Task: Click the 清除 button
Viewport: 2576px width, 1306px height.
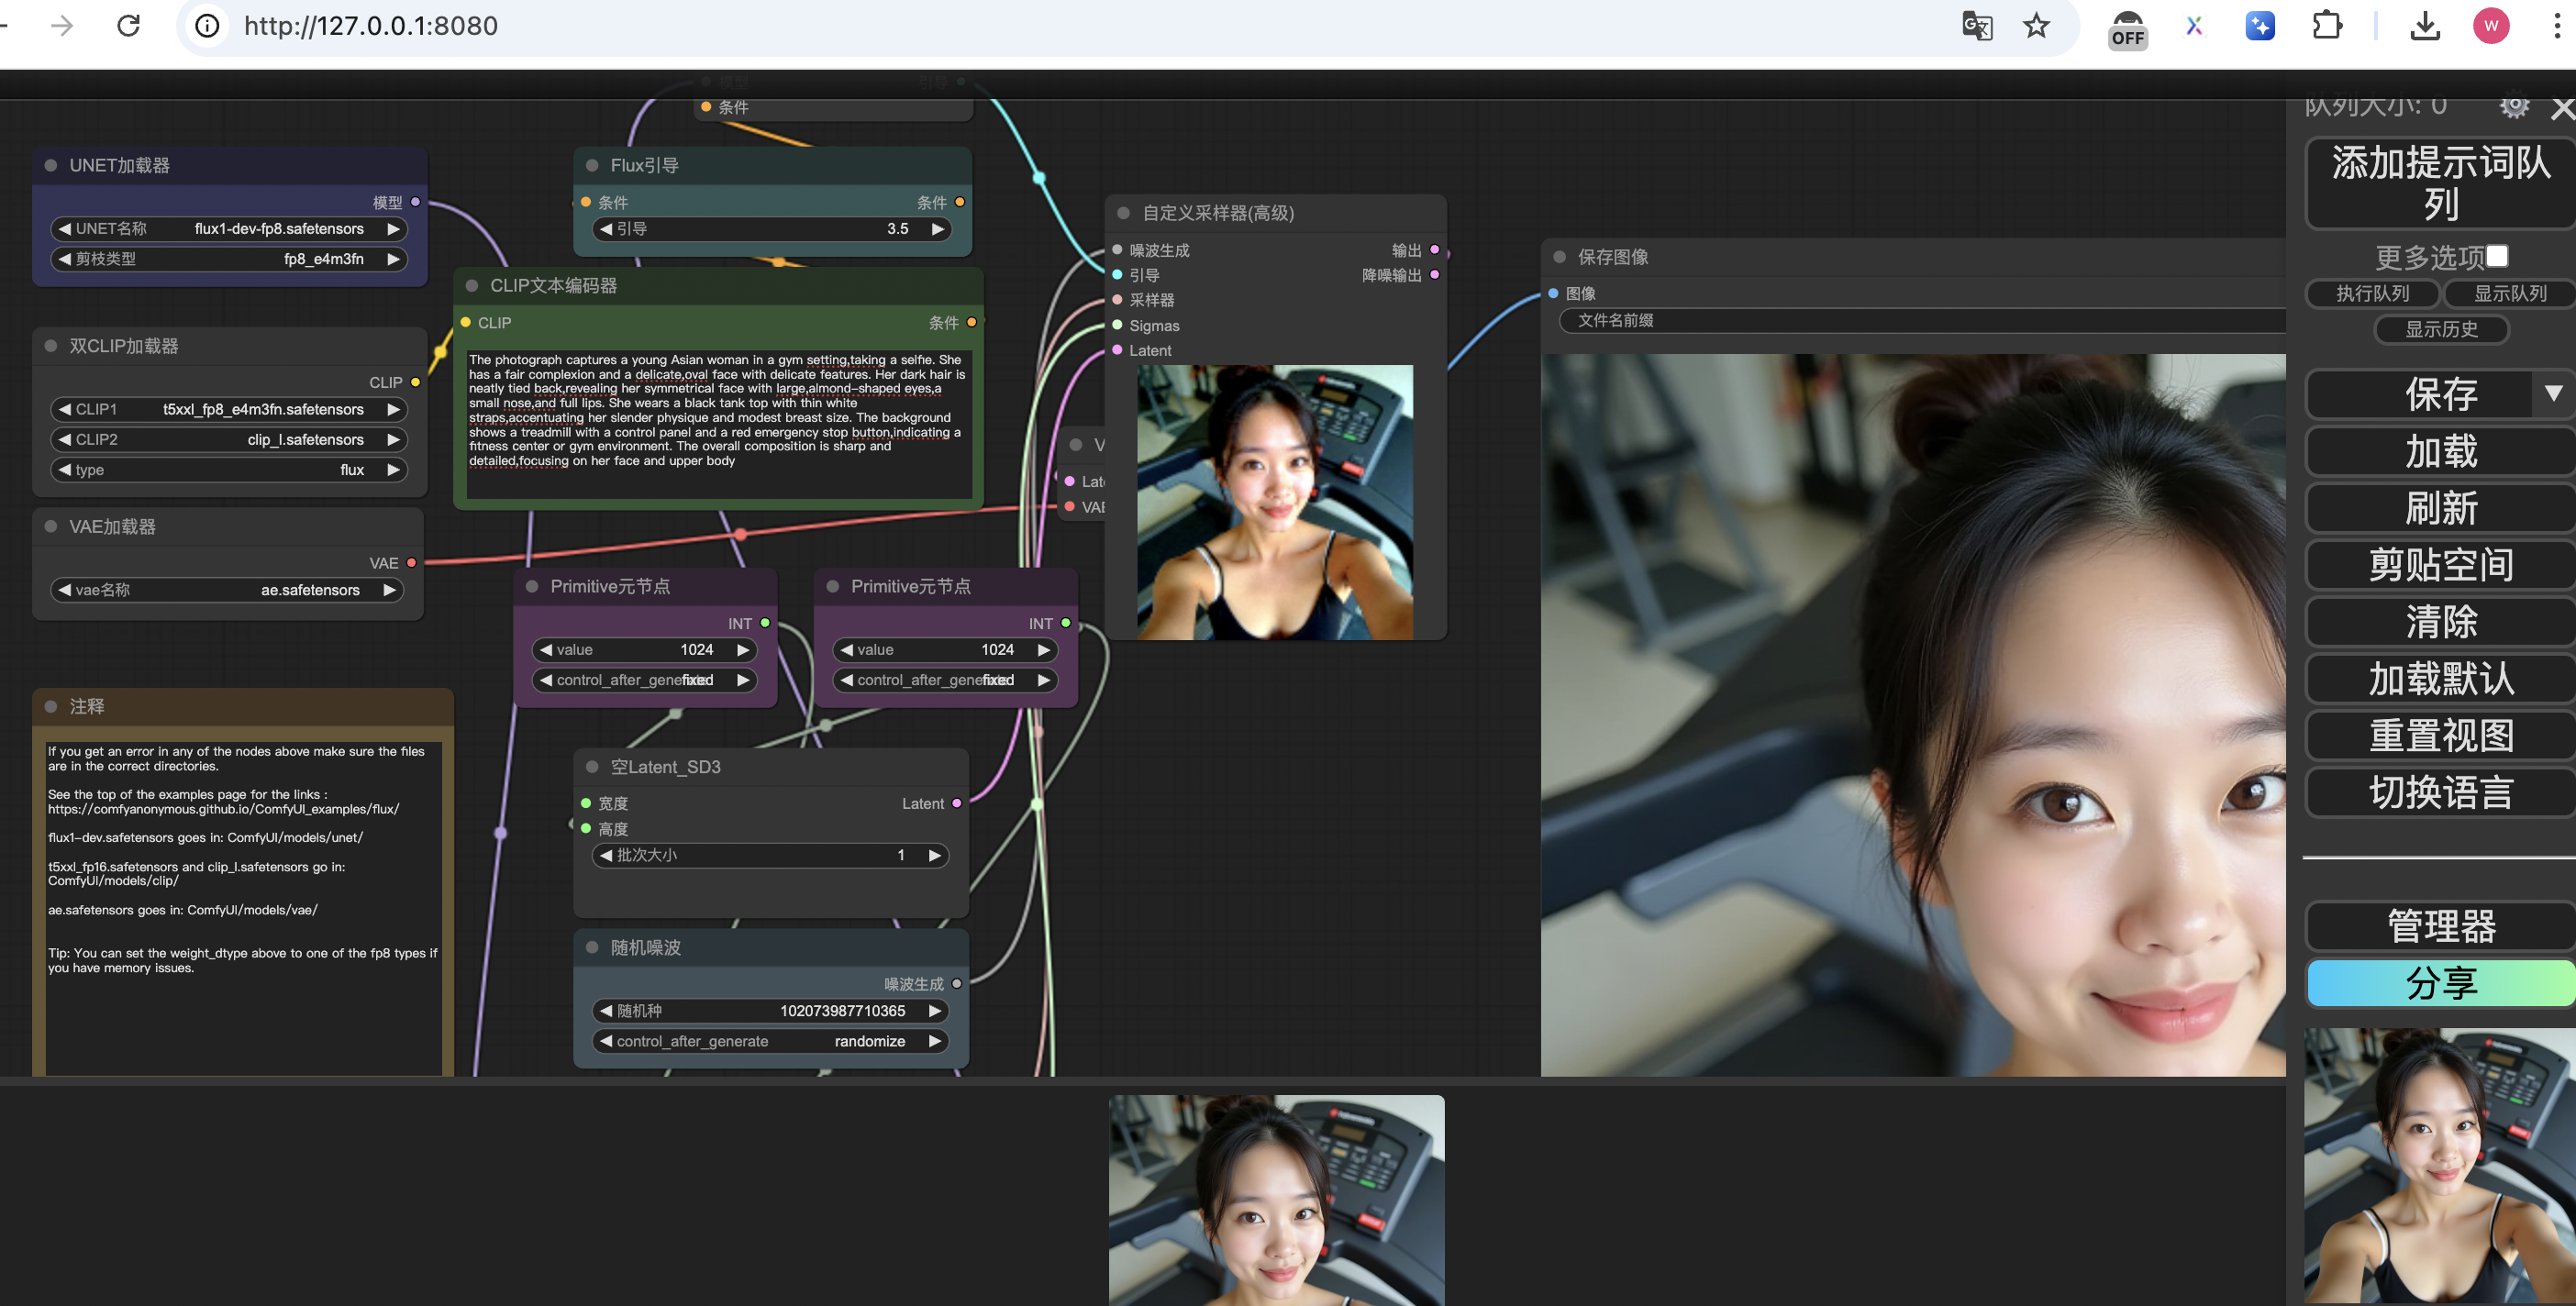Action: [2440, 622]
